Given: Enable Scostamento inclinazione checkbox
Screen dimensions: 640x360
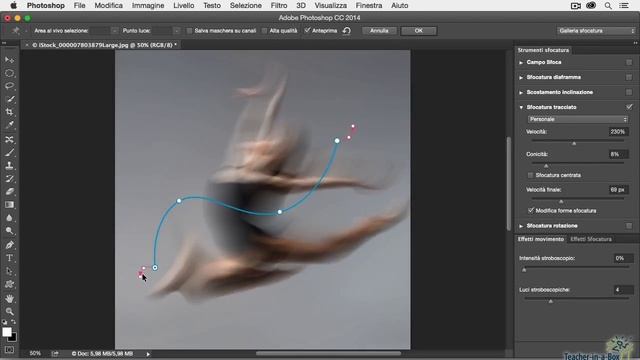Looking at the screenshot, I should pos(629,92).
